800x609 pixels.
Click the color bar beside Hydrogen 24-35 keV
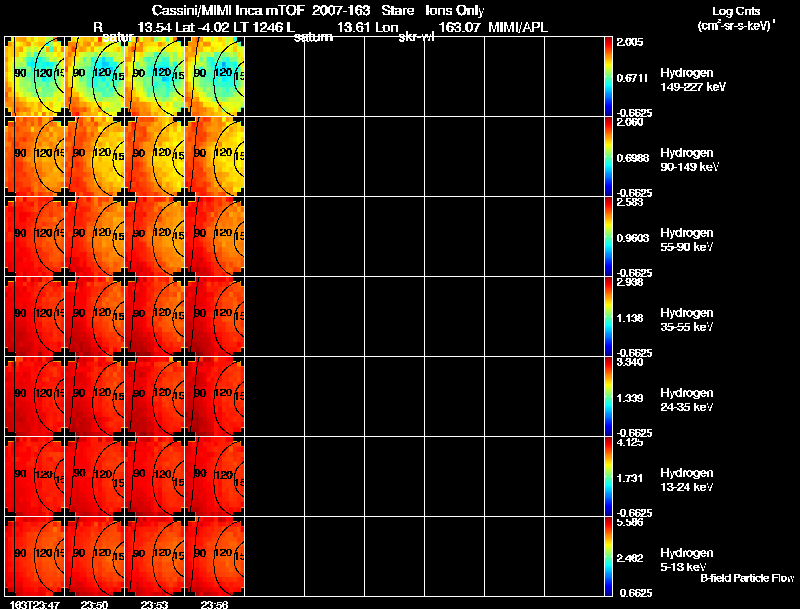(x=608, y=397)
